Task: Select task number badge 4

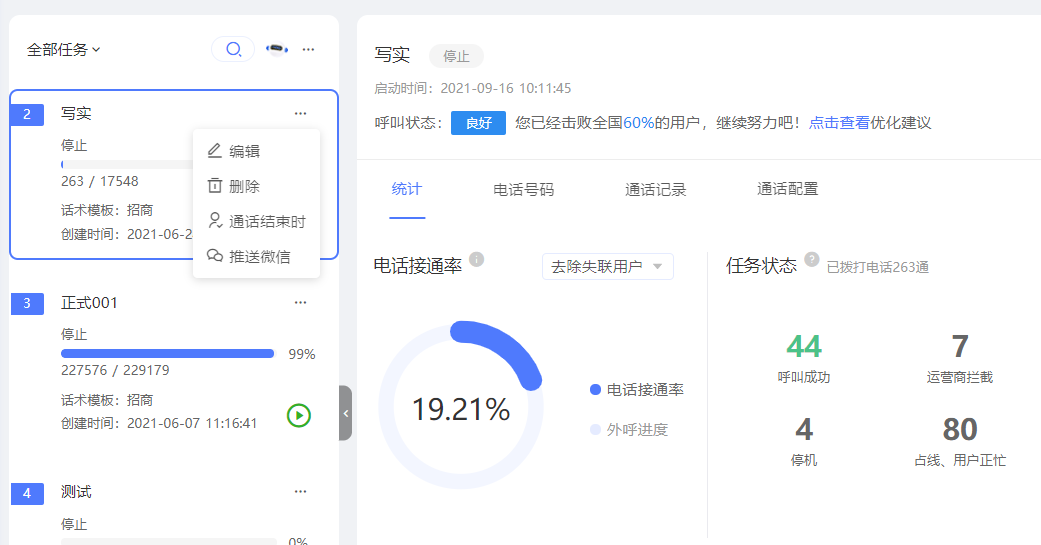Action: pyautogui.click(x=27, y=493)
